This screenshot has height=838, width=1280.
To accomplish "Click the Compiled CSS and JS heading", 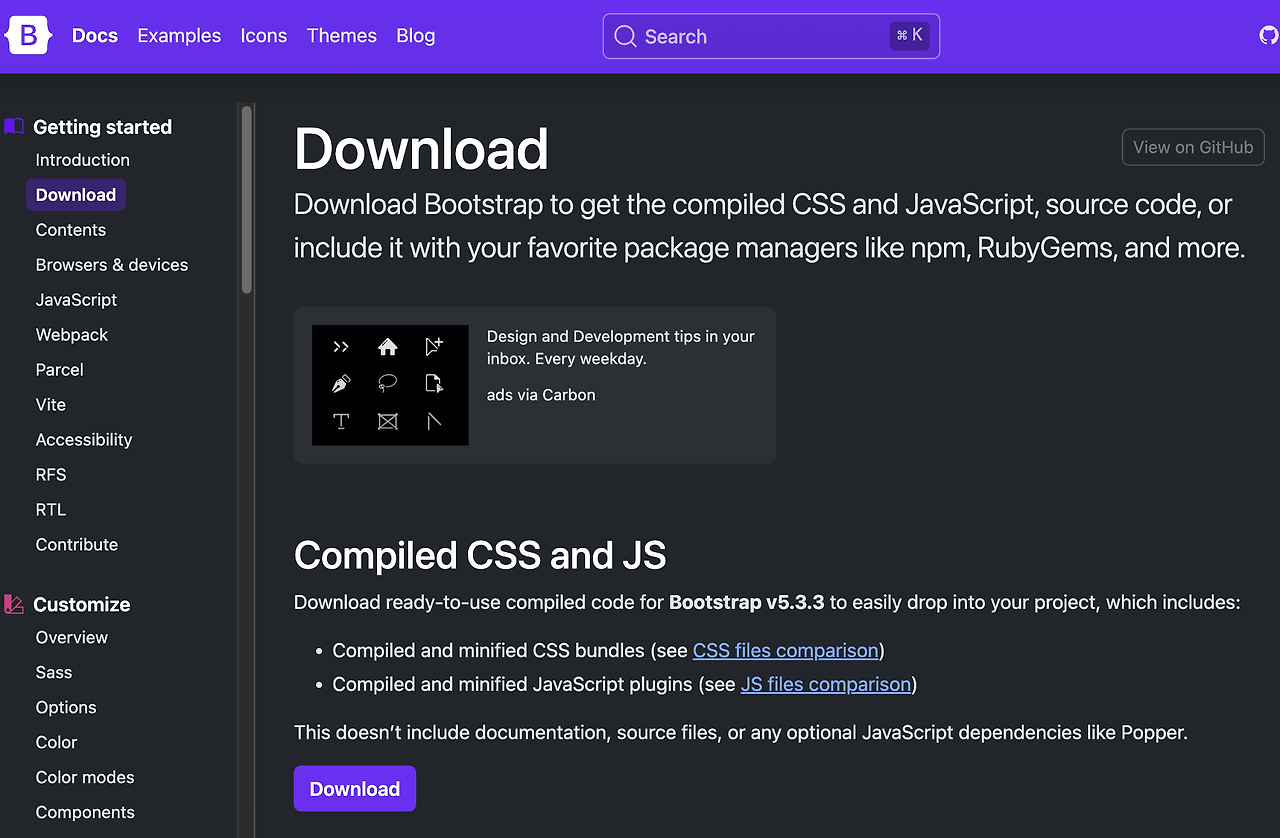I will pos(480,555).
